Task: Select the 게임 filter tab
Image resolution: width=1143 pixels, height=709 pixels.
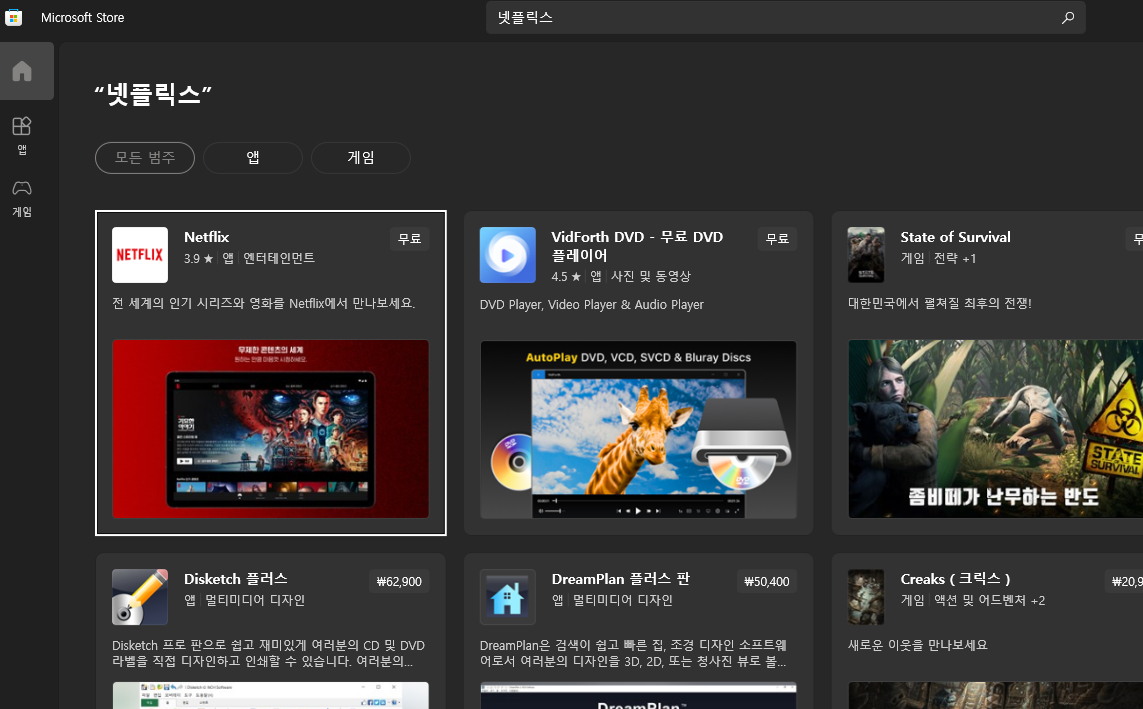Action: click(x=361, y=157)
